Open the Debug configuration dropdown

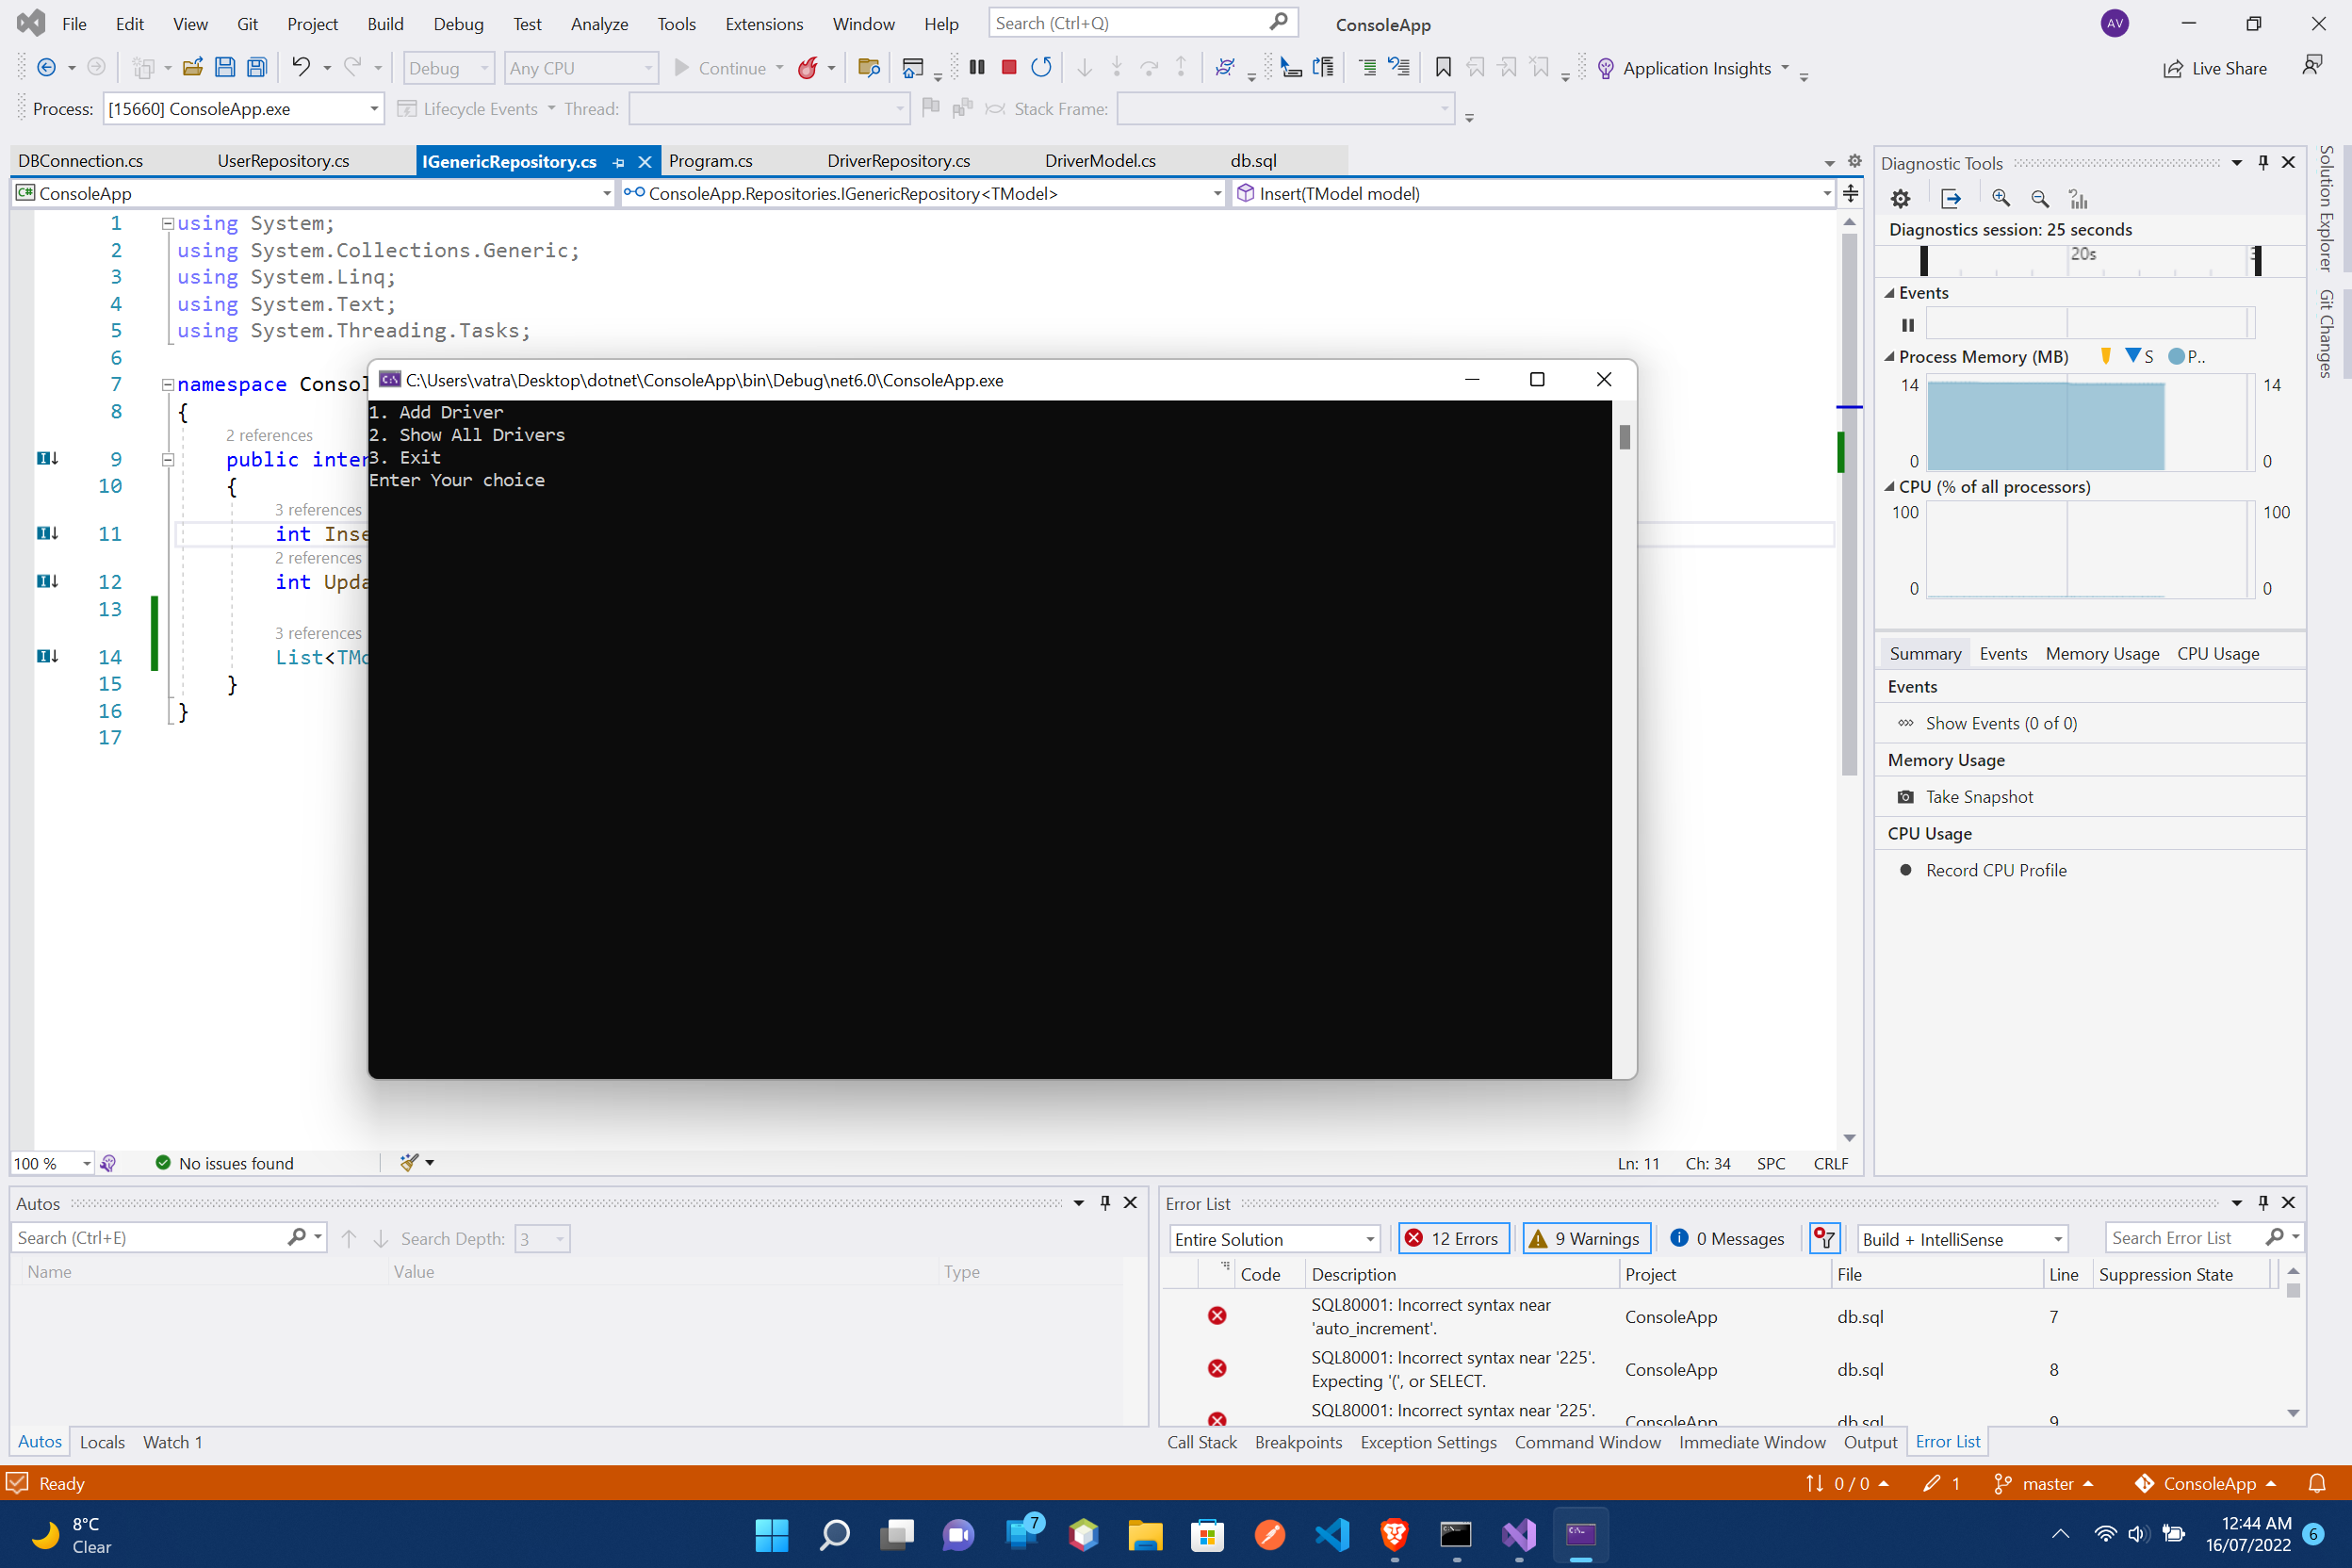(448, 67)
